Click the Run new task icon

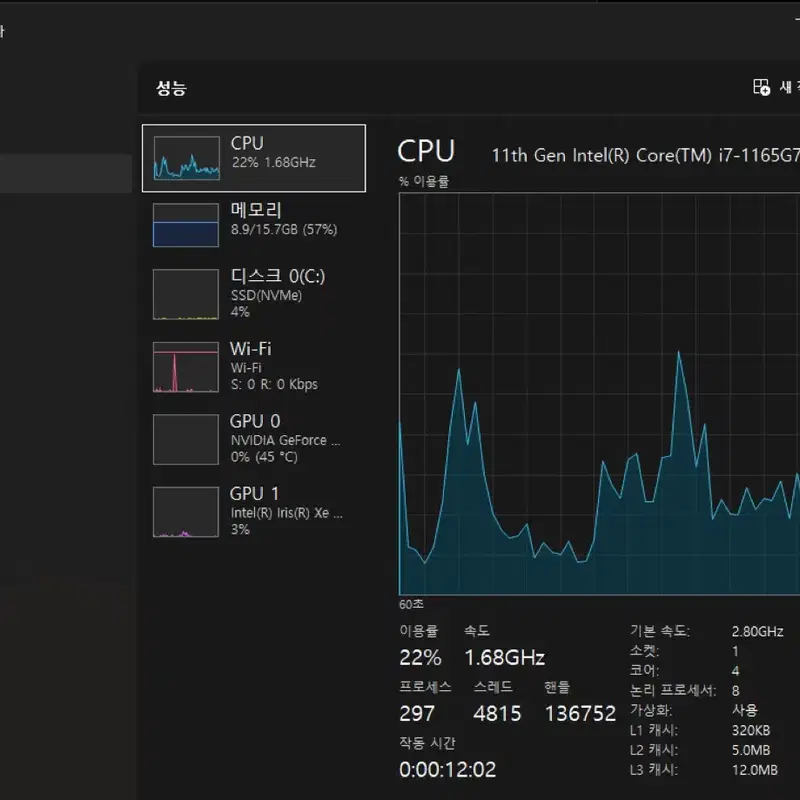tap(761, 87)
